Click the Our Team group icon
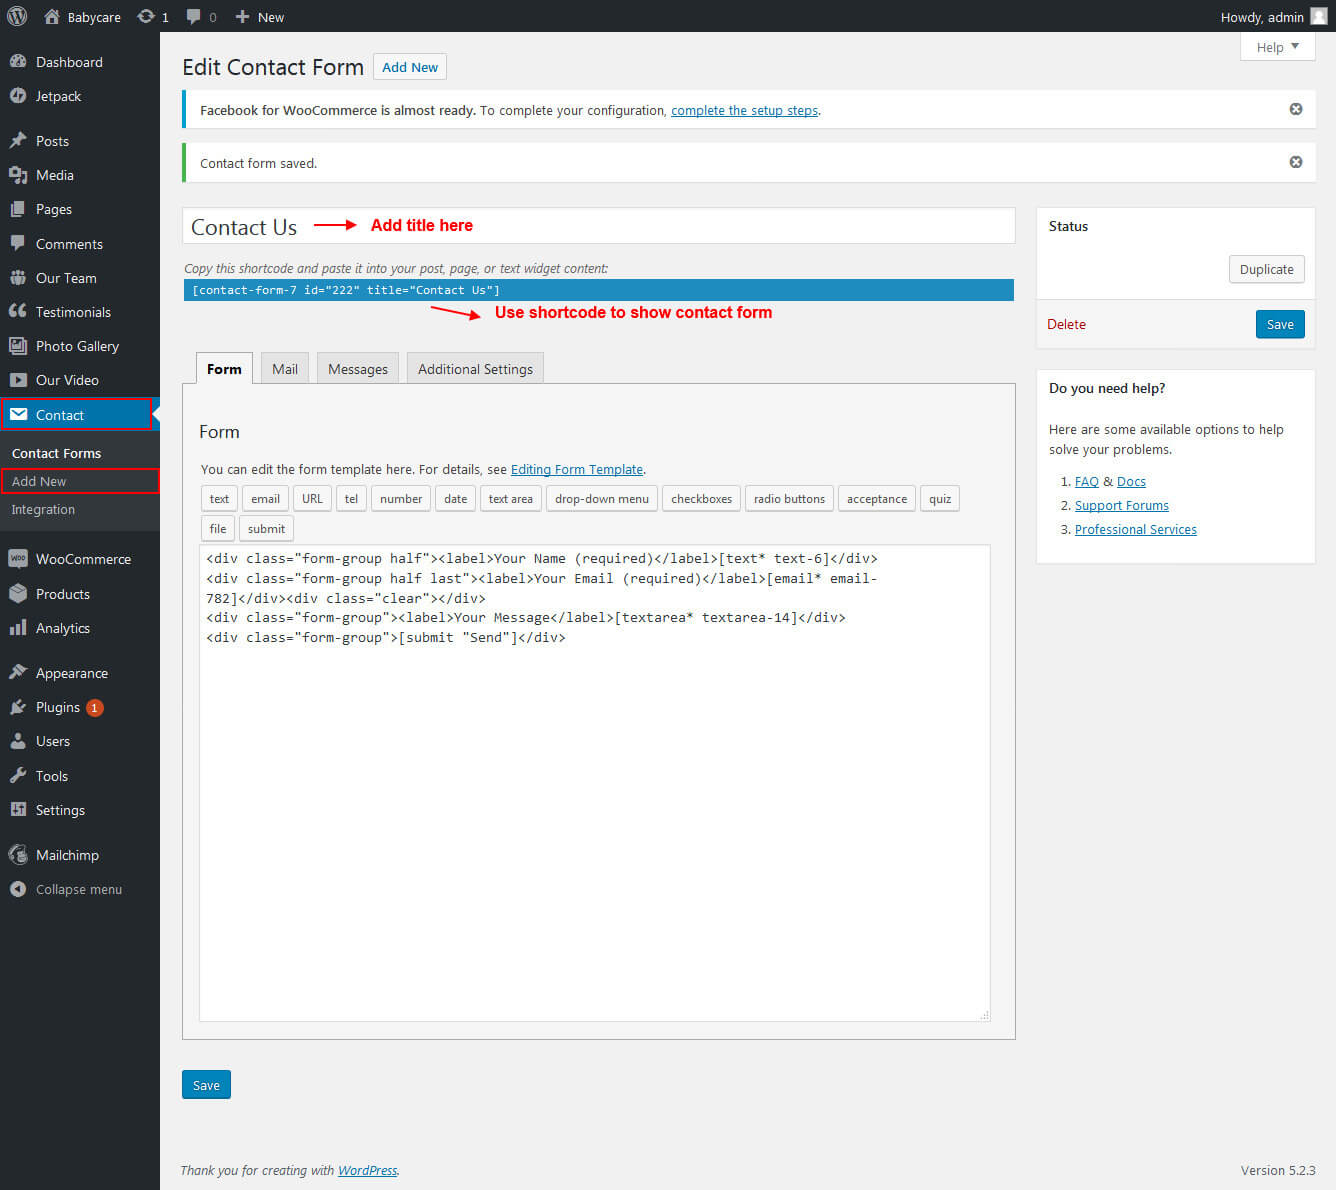Screen dimensions: 1336x1190 (18, 278)
